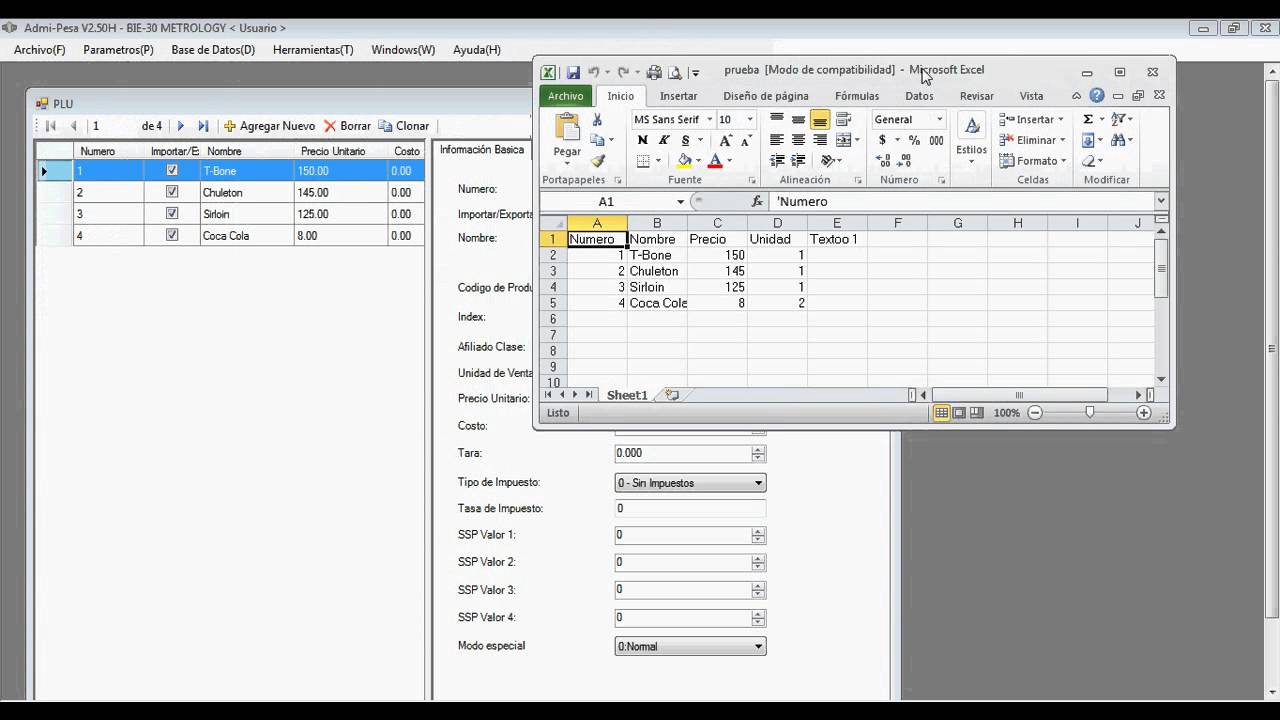Screen dimensions: 1280x720
Task: Click the highlighted bottom align icon
Action: 820,119
